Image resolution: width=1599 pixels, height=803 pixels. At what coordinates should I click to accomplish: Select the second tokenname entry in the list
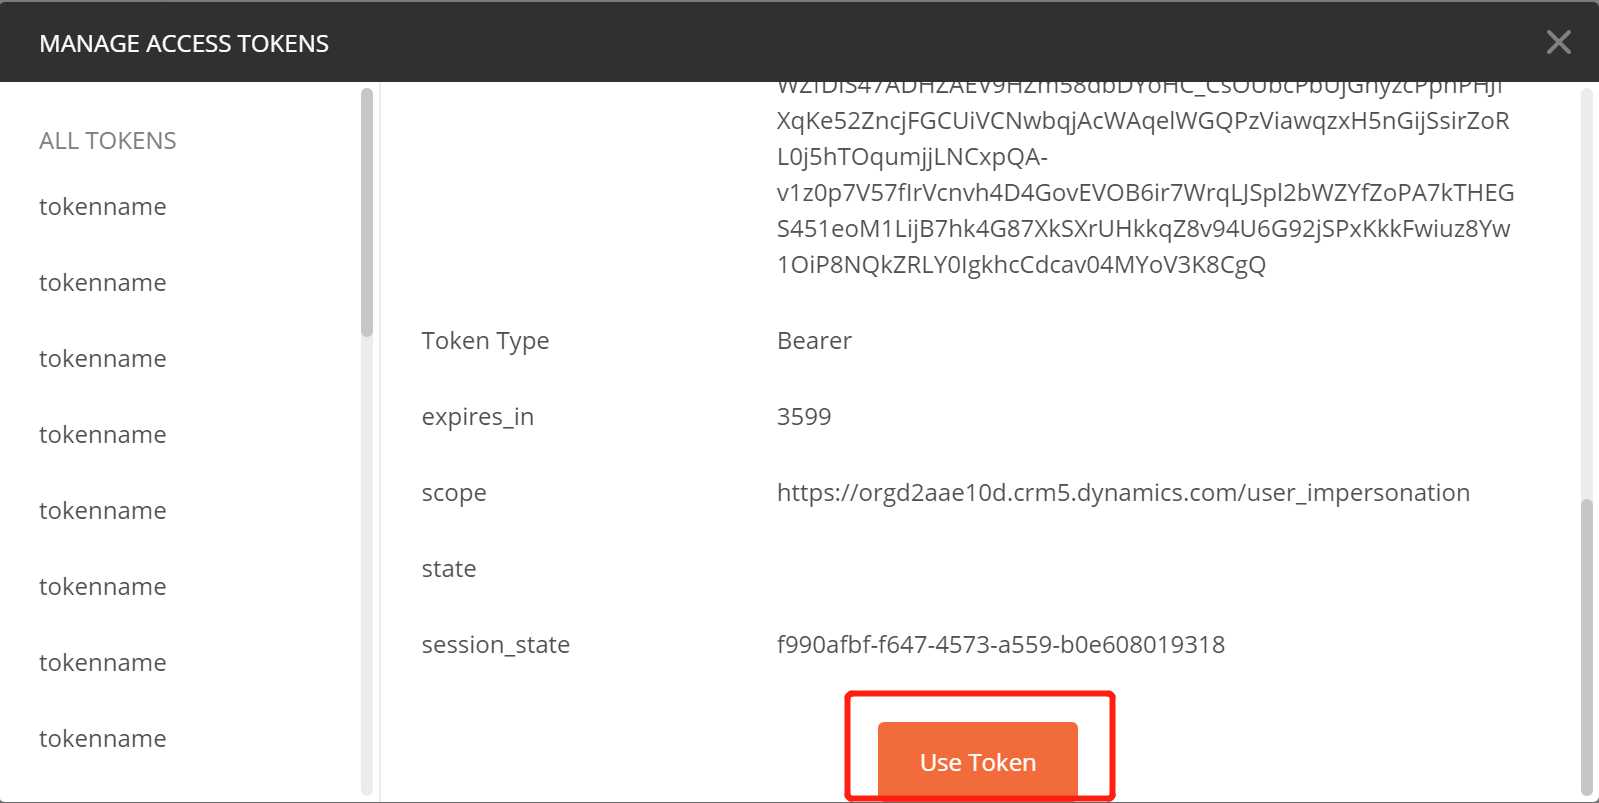click(103, 283)
